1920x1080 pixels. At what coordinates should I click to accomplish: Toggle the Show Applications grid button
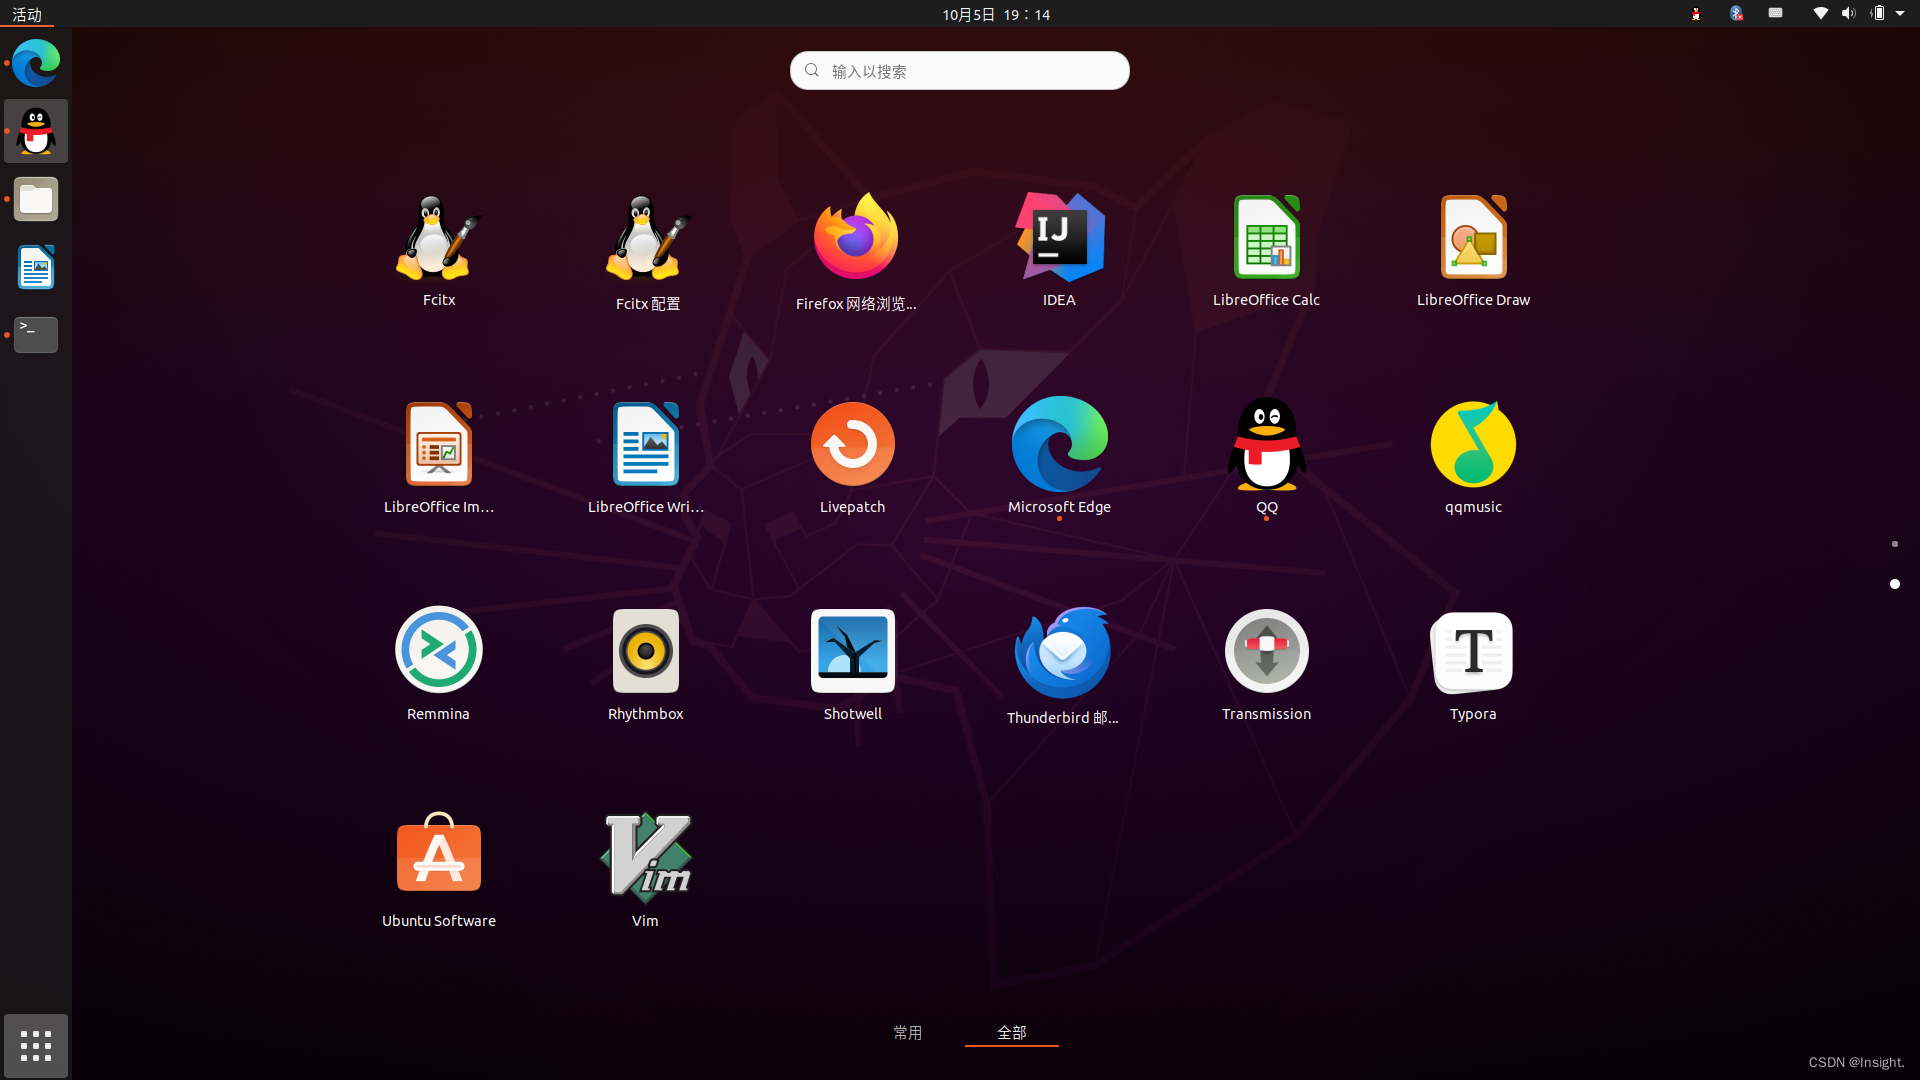click(36, 1046)
